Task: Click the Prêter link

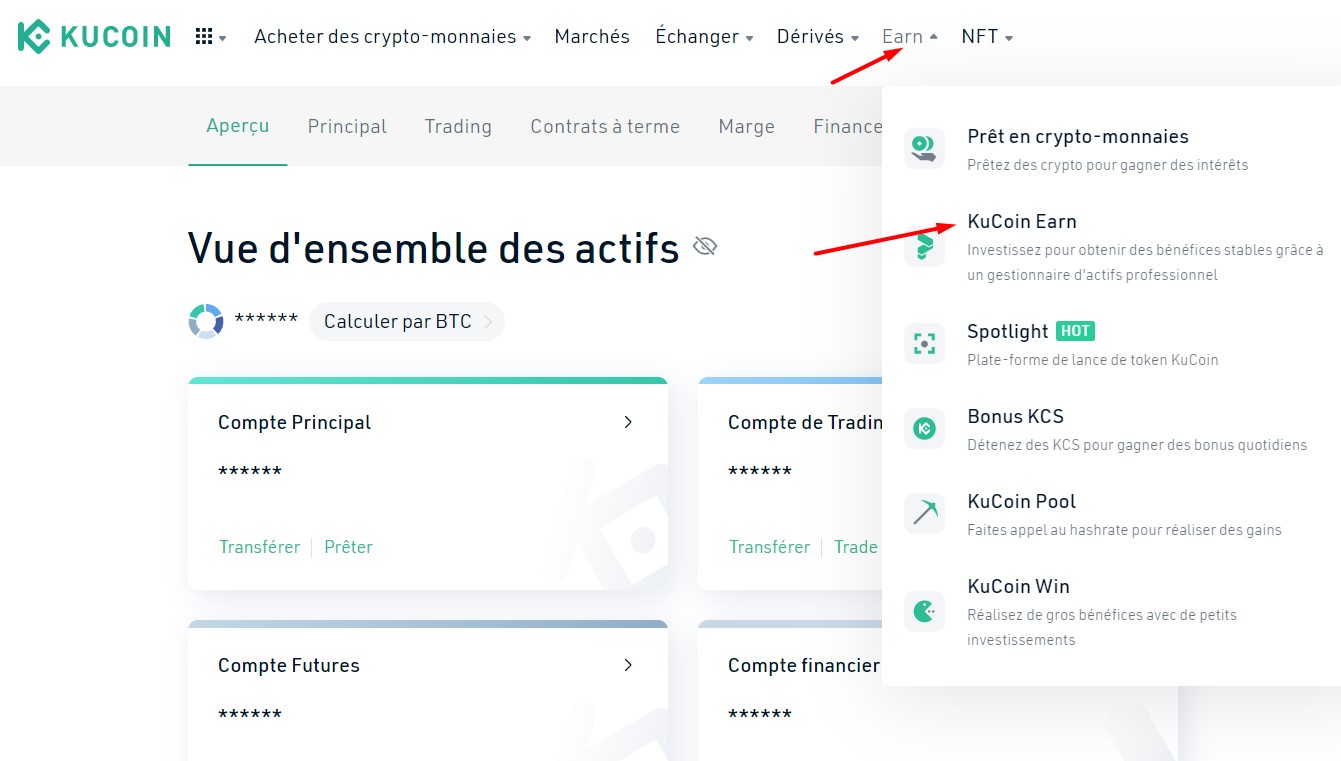Action: pyautogui.click(x=348, y=547)
